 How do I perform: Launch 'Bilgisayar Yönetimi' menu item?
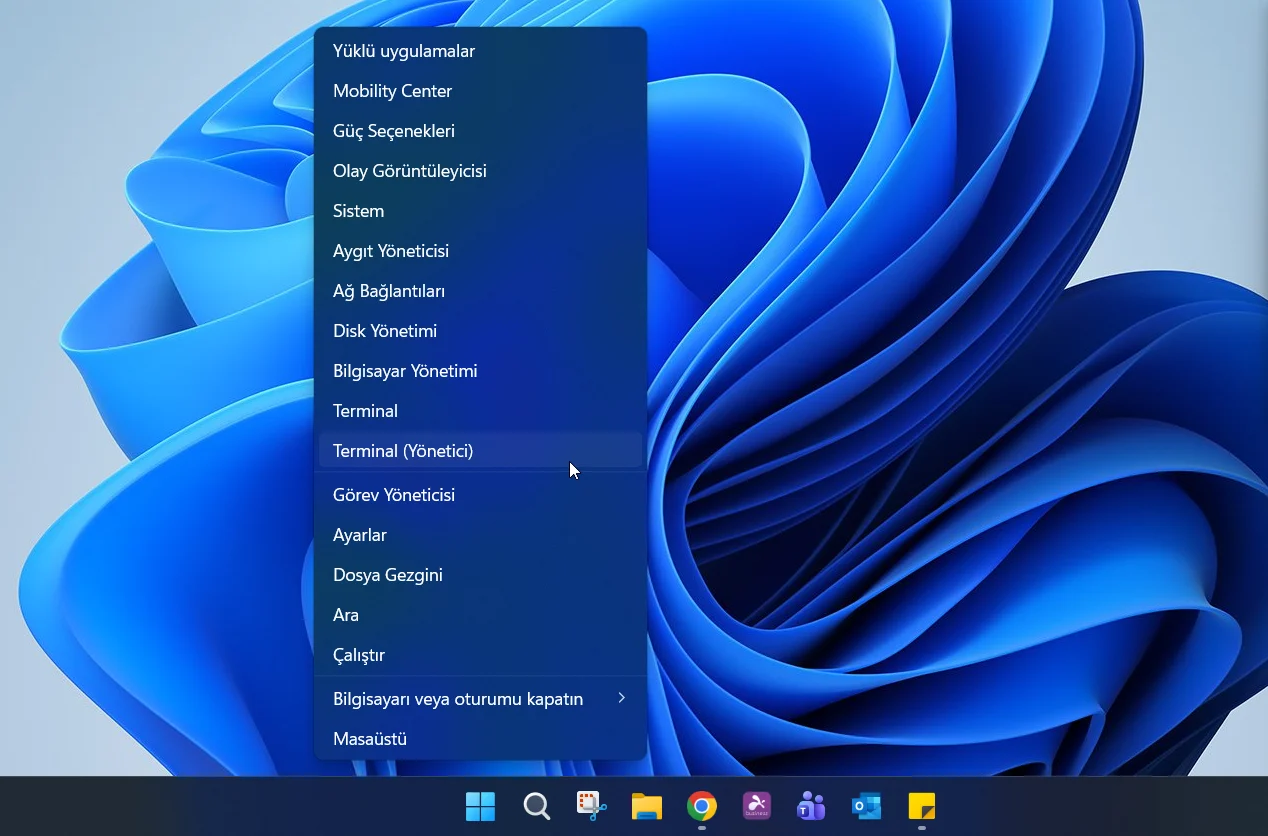point(481,371)
